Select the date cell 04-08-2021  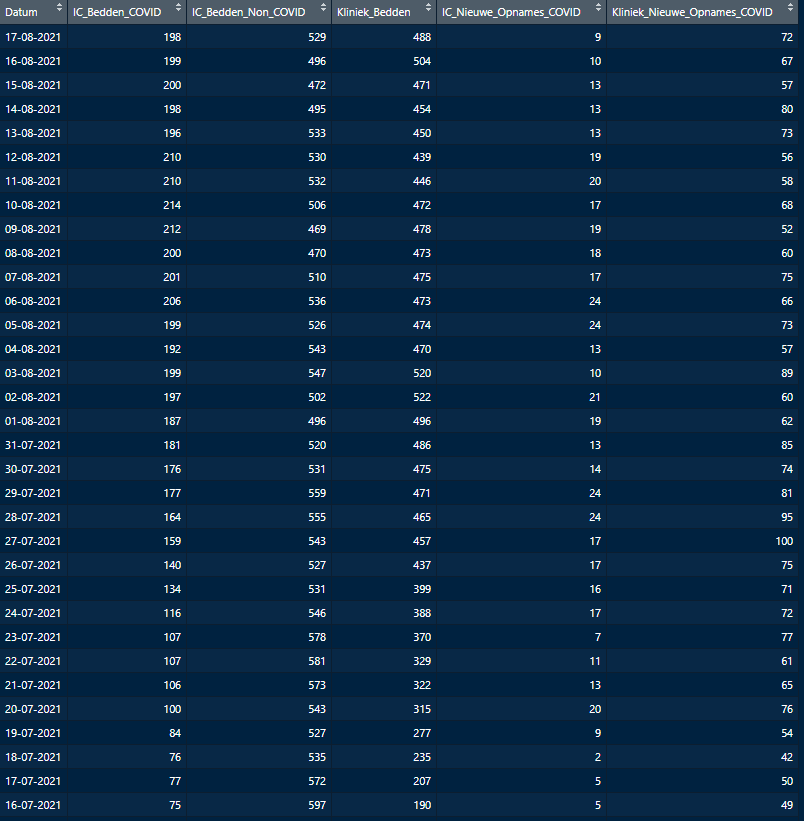pyautogui.click(x=33, y=349)
